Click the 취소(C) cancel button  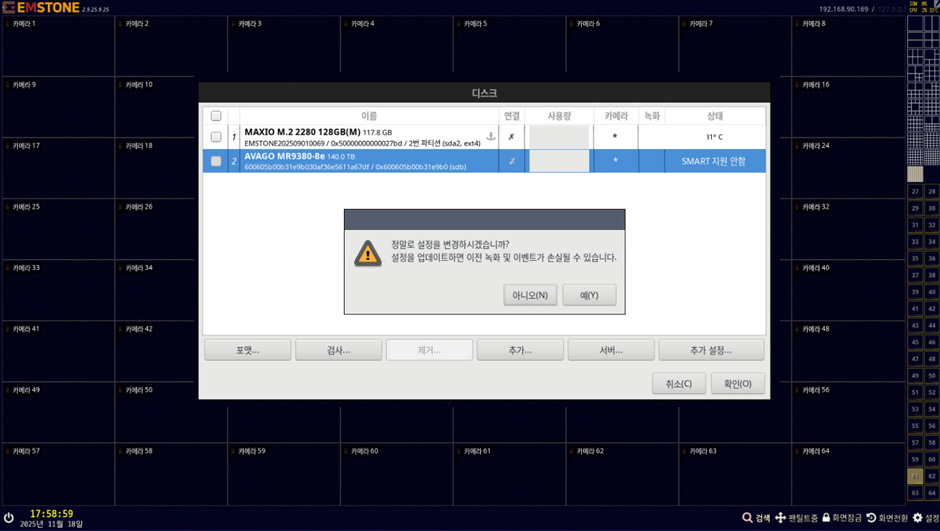click(x=679, y=384)
